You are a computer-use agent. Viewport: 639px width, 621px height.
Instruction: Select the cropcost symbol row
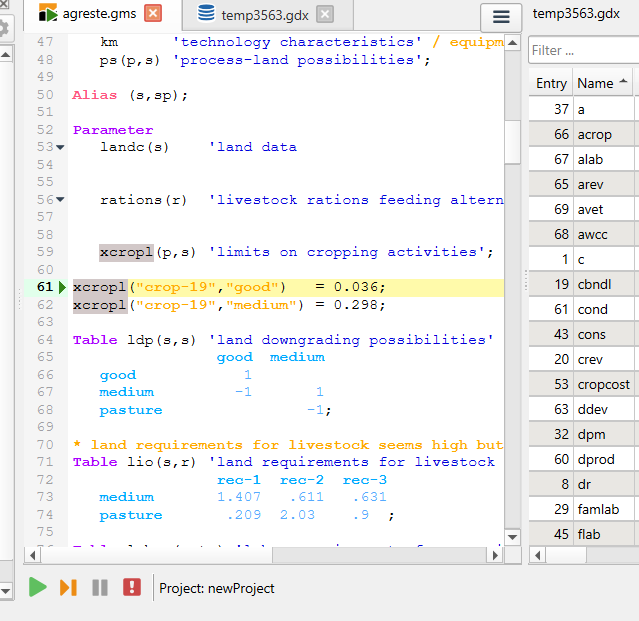coord(603,384)
